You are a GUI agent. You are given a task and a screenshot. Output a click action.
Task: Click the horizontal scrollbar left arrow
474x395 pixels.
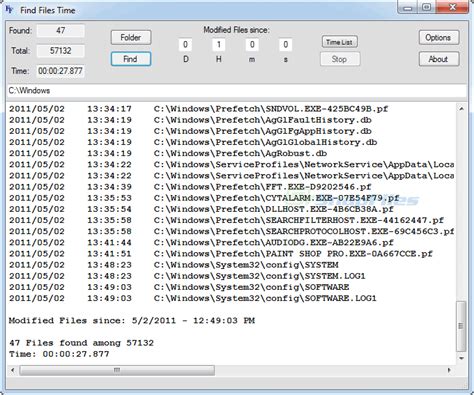[13, 370]
